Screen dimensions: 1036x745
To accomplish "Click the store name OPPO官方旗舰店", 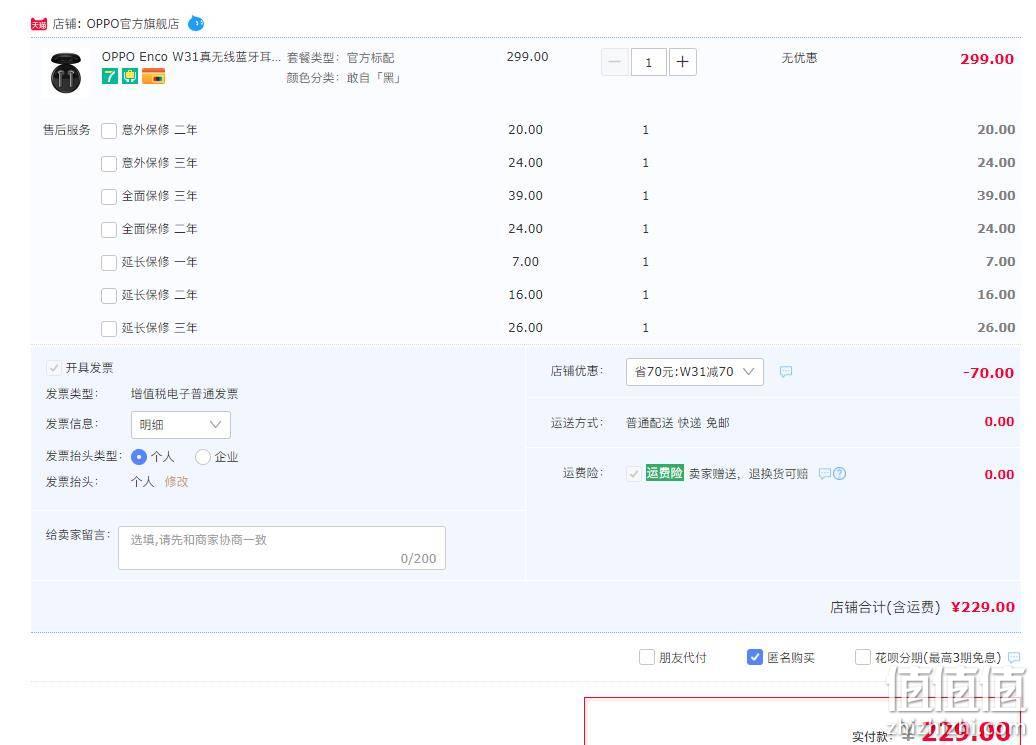I will click(x=133, y=24).
